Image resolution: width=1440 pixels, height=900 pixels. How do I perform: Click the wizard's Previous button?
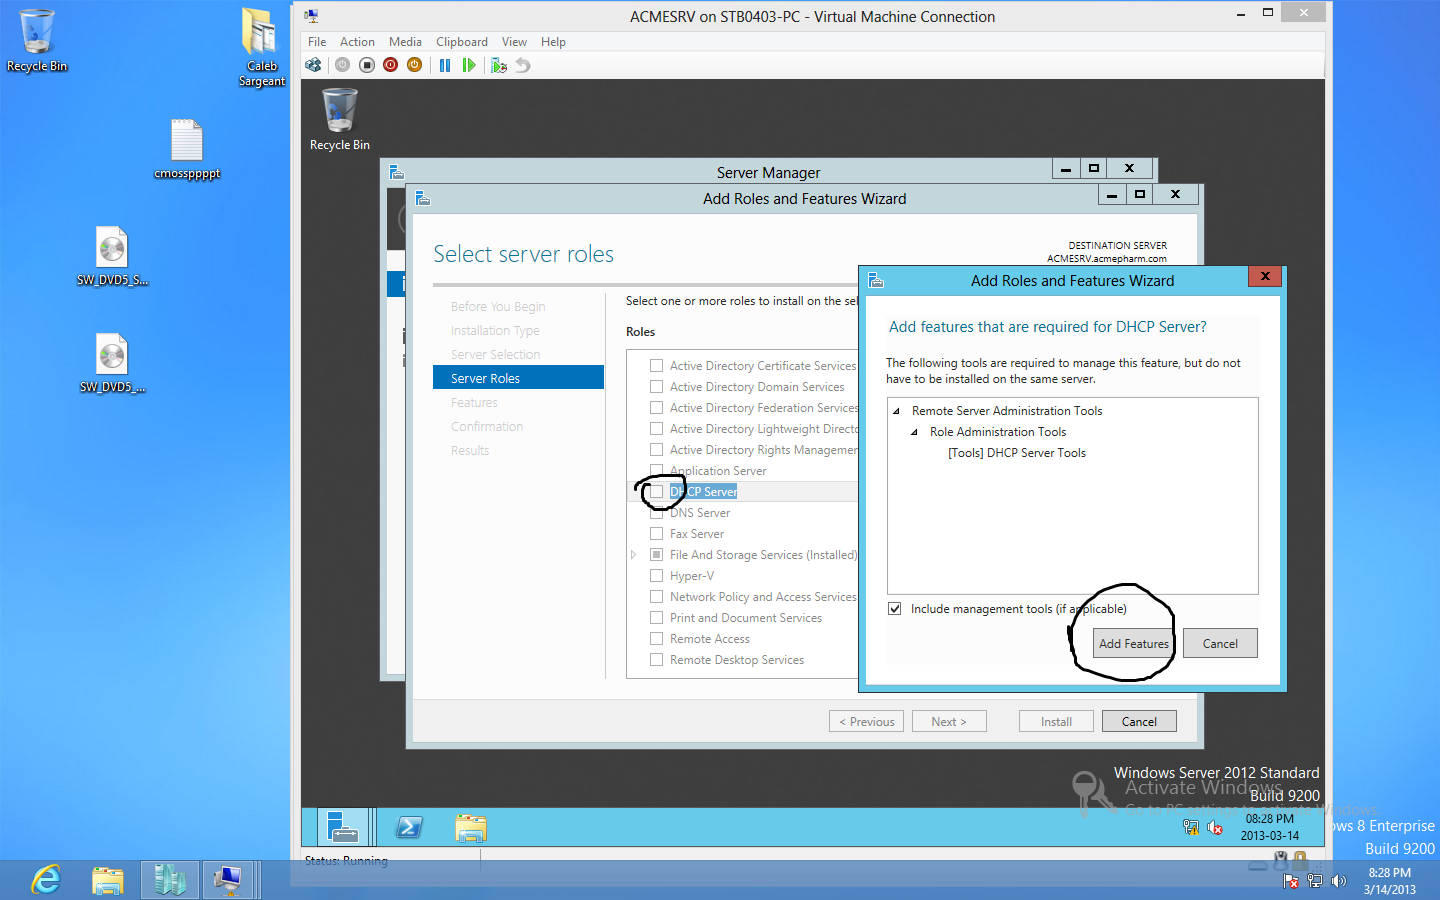[x=867, y=721]
